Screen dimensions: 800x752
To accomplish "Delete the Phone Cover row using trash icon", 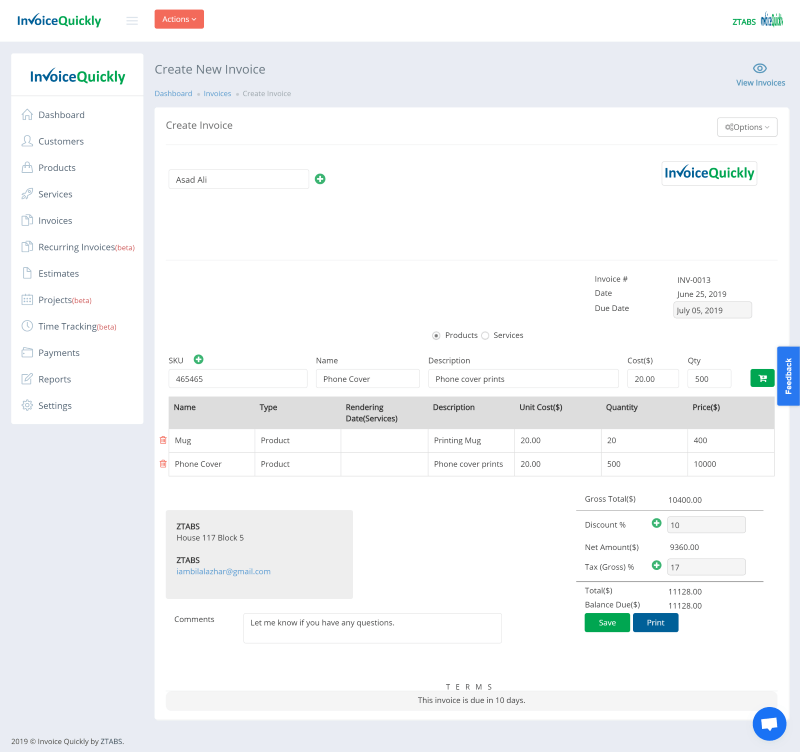I will tap(163, 464).
